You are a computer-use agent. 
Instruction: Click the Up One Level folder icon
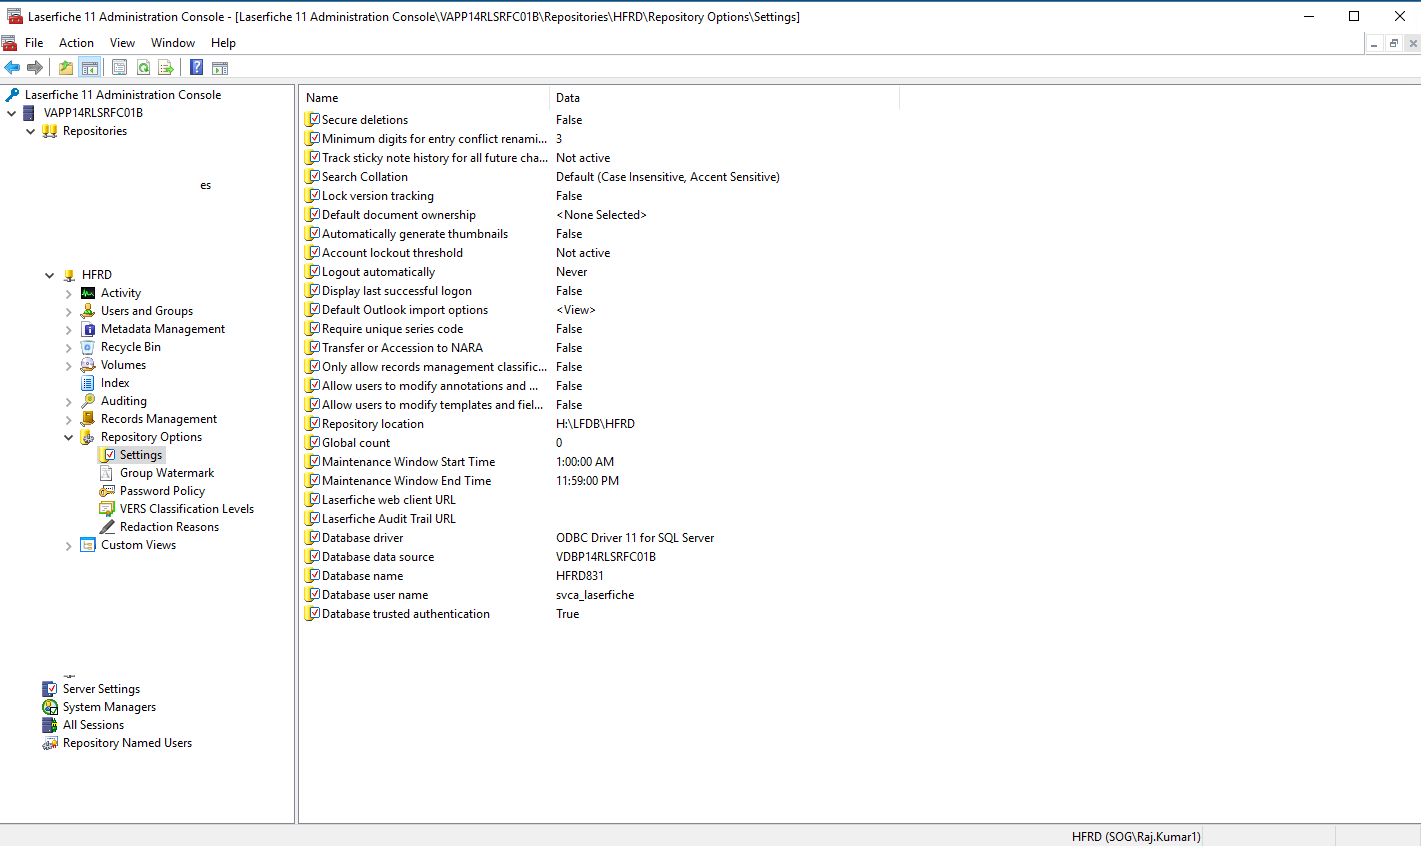tap(66, 68)
